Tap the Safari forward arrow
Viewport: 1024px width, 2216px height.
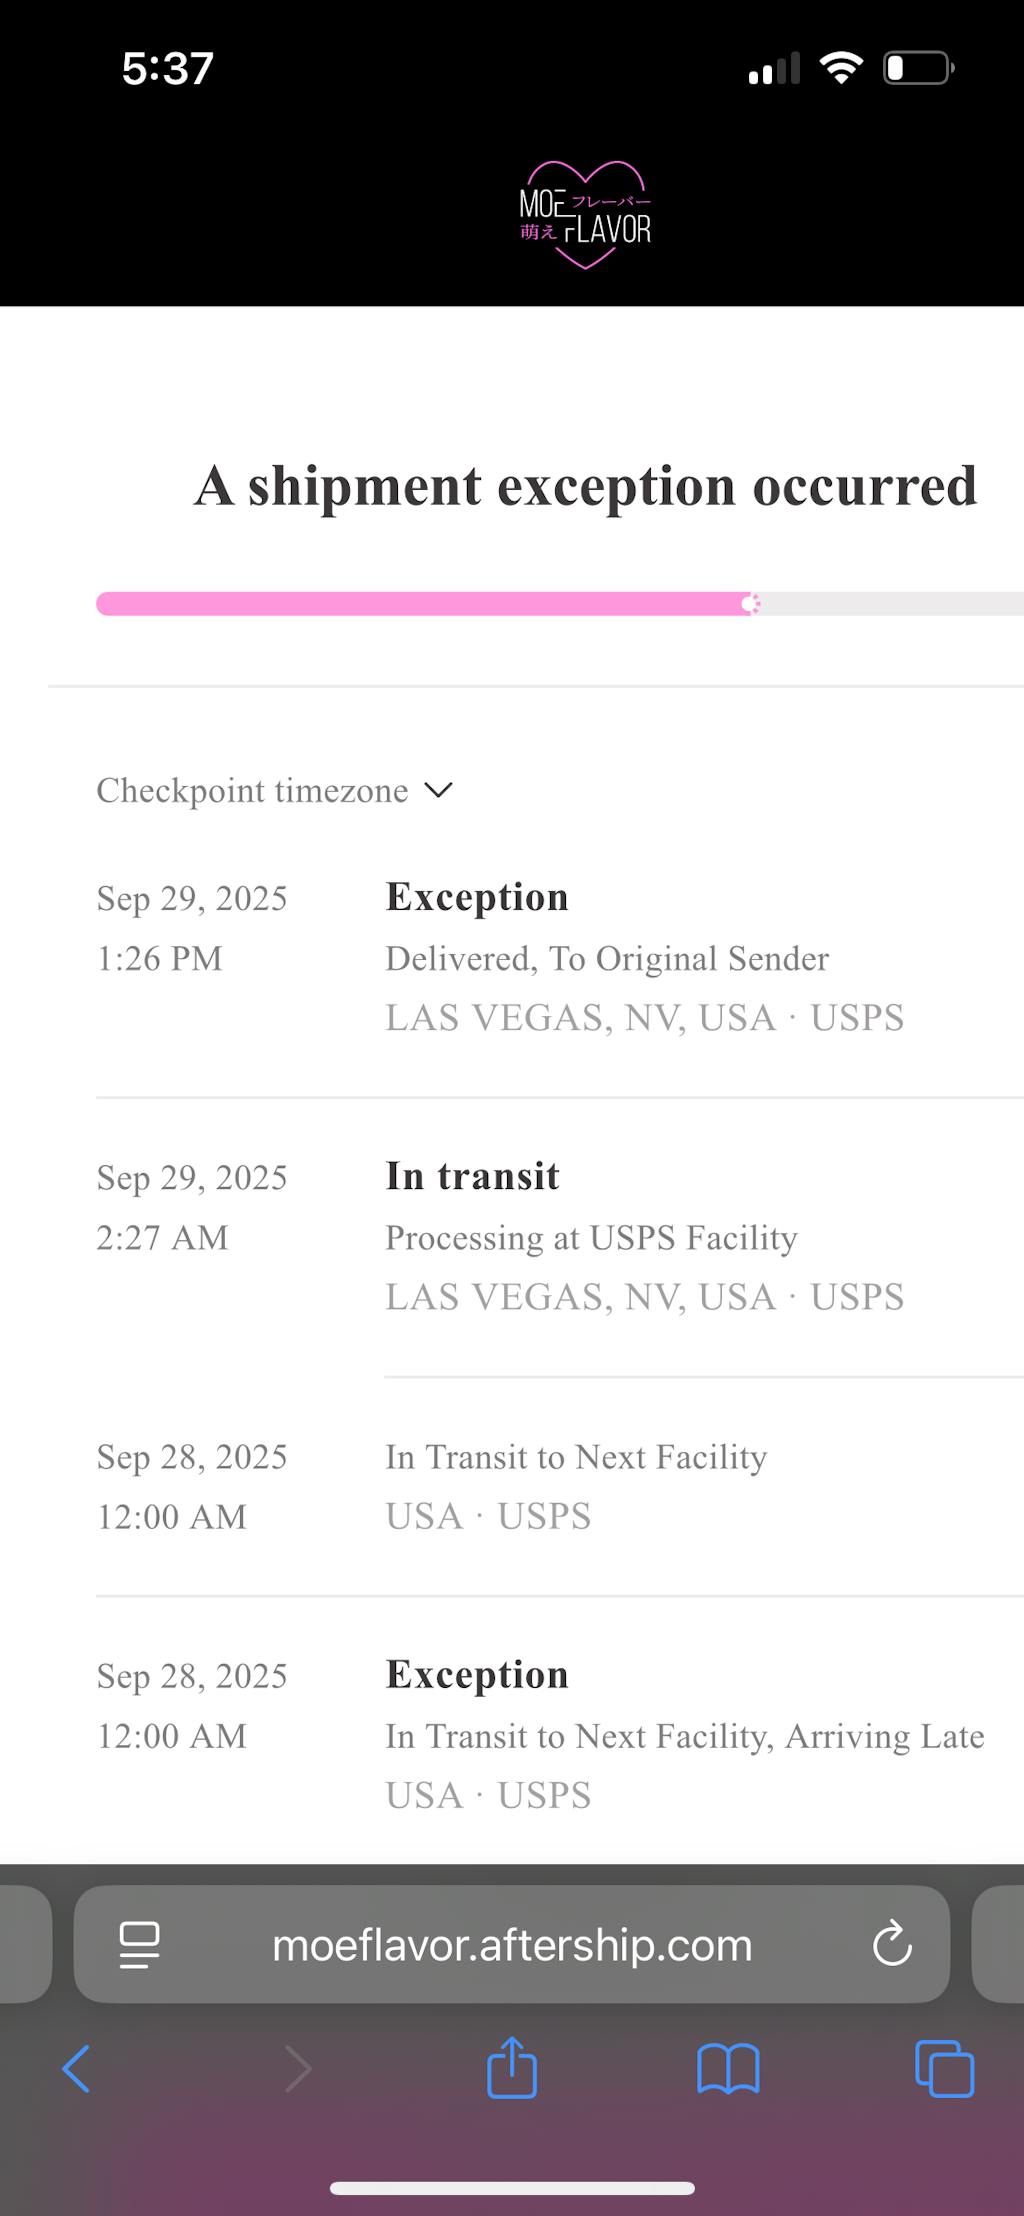click(298, 2068)
